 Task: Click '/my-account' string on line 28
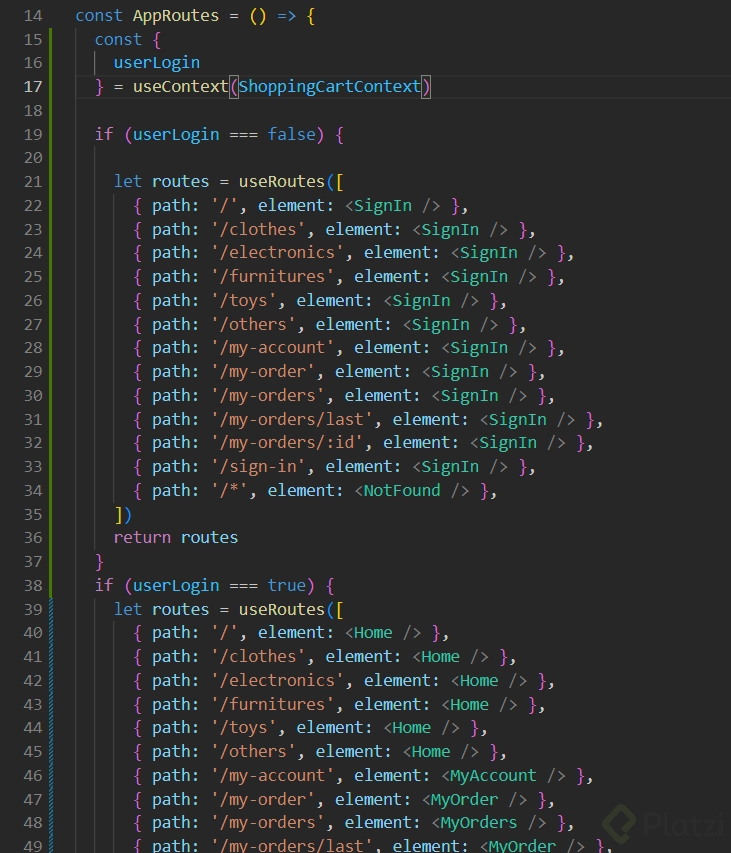pos(272,348)
